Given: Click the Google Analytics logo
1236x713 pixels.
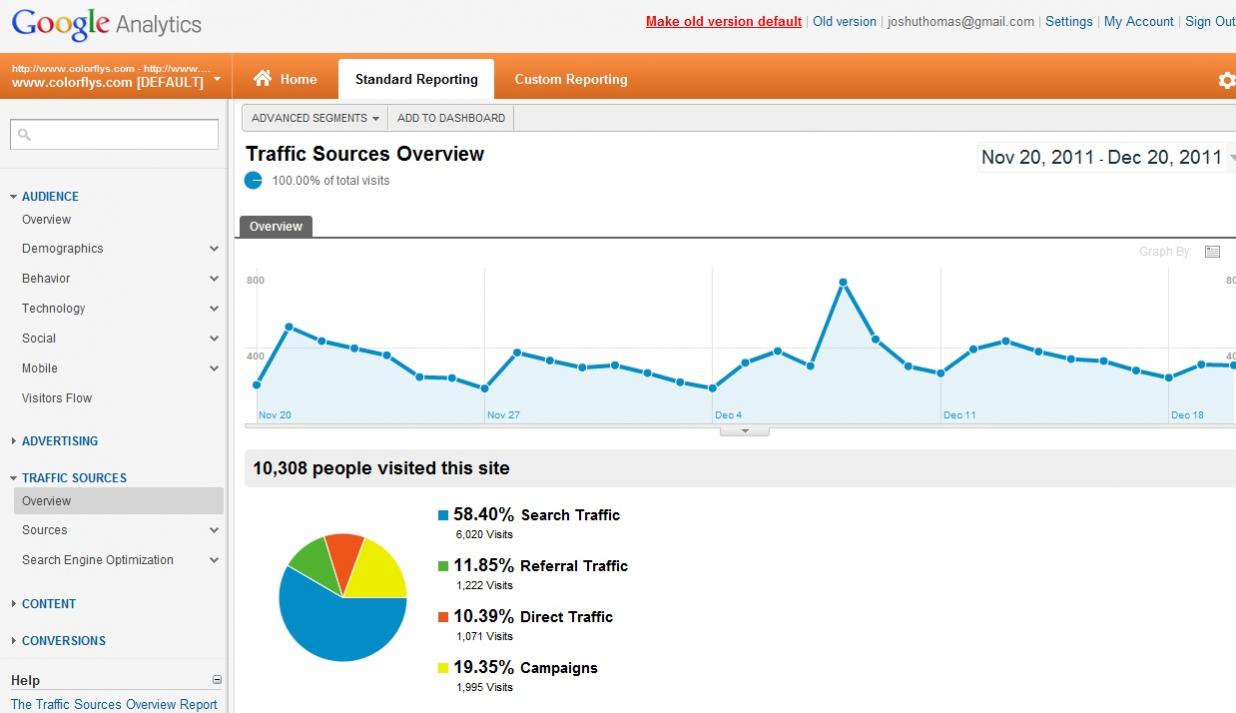Looking at the screenshot, I should (106, 24).
